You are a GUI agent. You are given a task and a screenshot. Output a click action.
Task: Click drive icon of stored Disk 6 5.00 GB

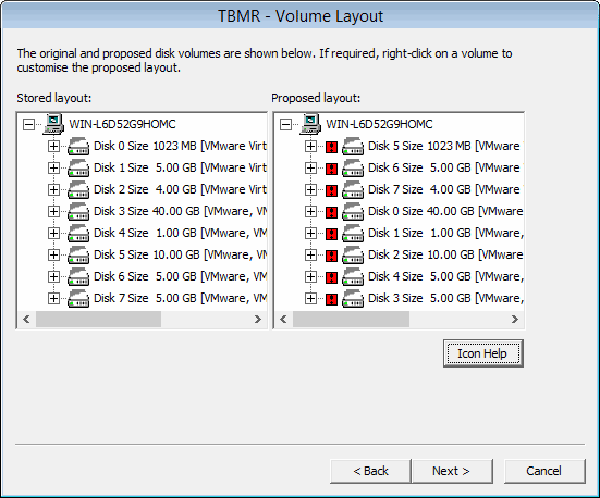point(78,277)
